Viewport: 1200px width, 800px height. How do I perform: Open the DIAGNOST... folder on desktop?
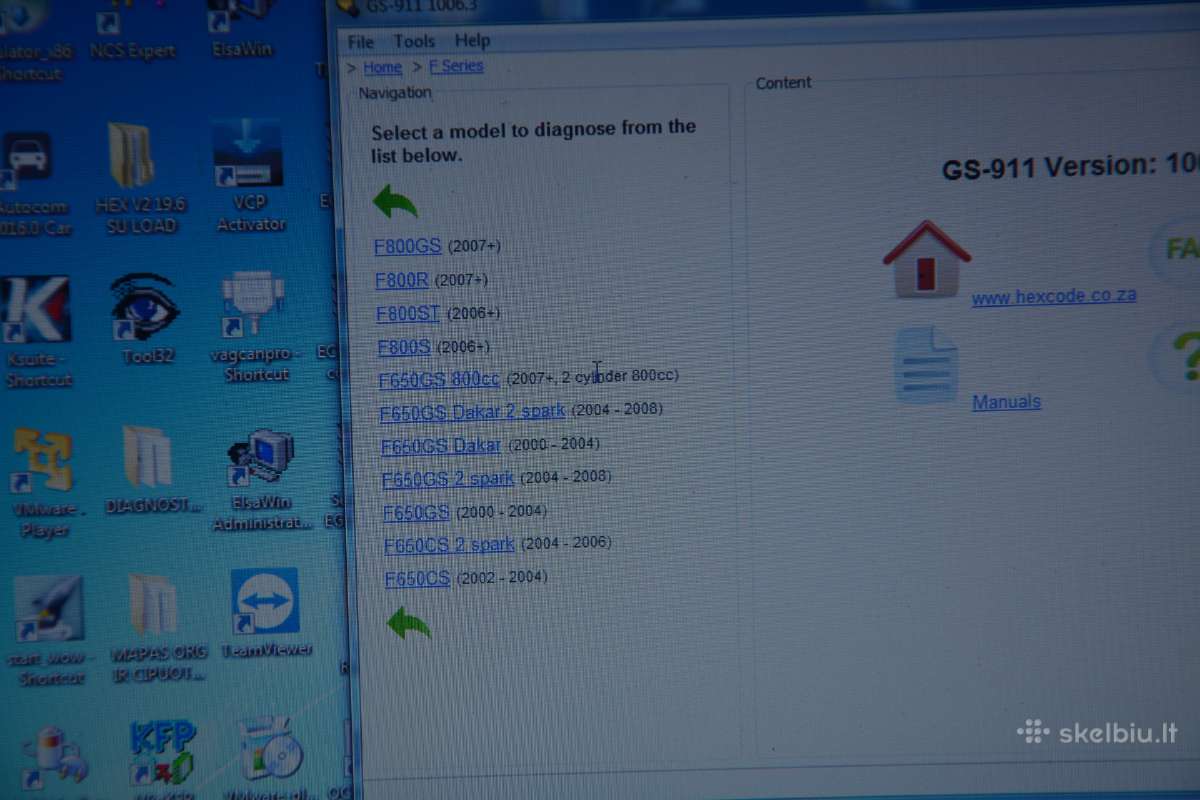click(x=153, y=470)
